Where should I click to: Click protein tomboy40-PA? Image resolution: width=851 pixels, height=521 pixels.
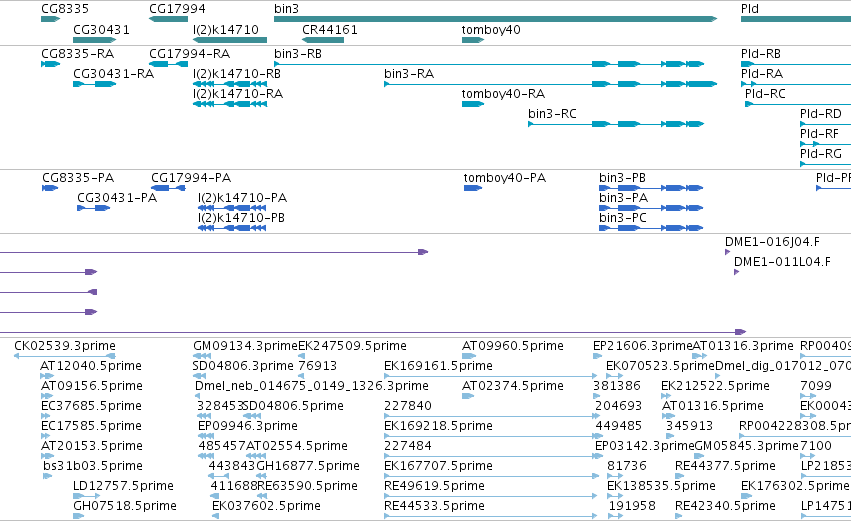point(504,178)
